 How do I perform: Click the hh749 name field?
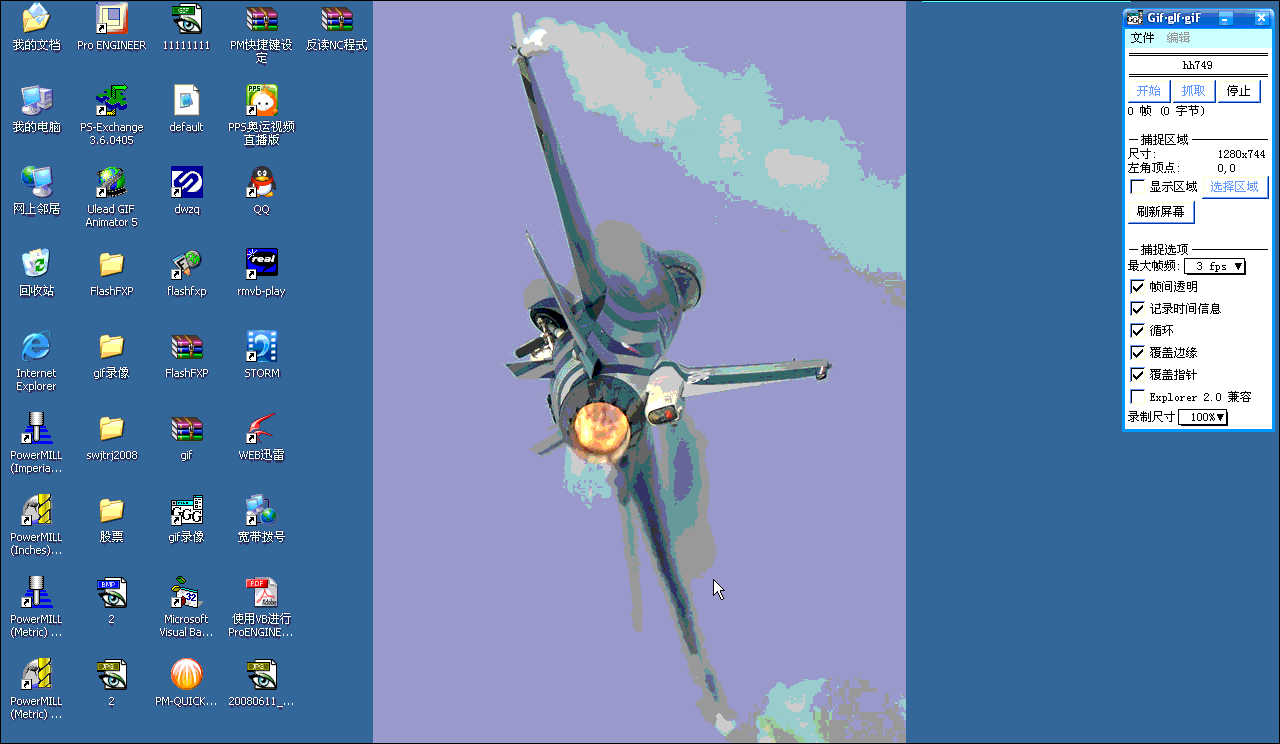1198,65
